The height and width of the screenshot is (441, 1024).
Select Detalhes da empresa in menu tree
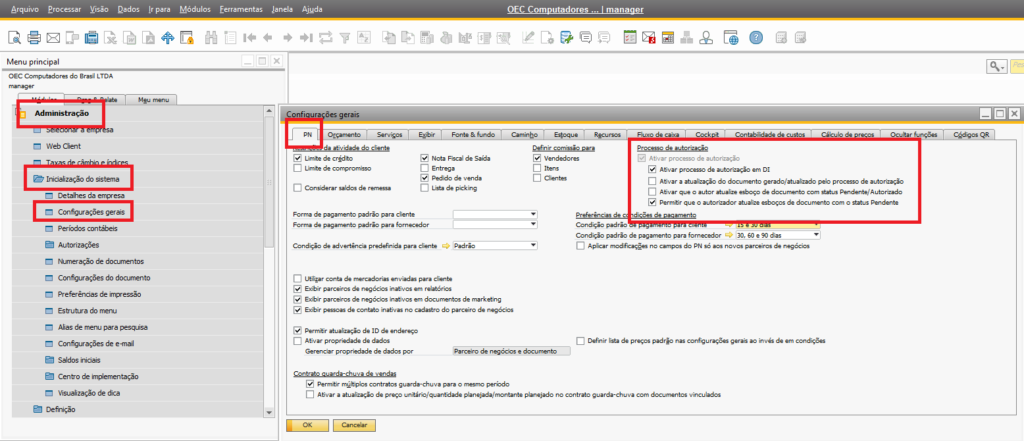pyautogui.click(x=90, y=195)
